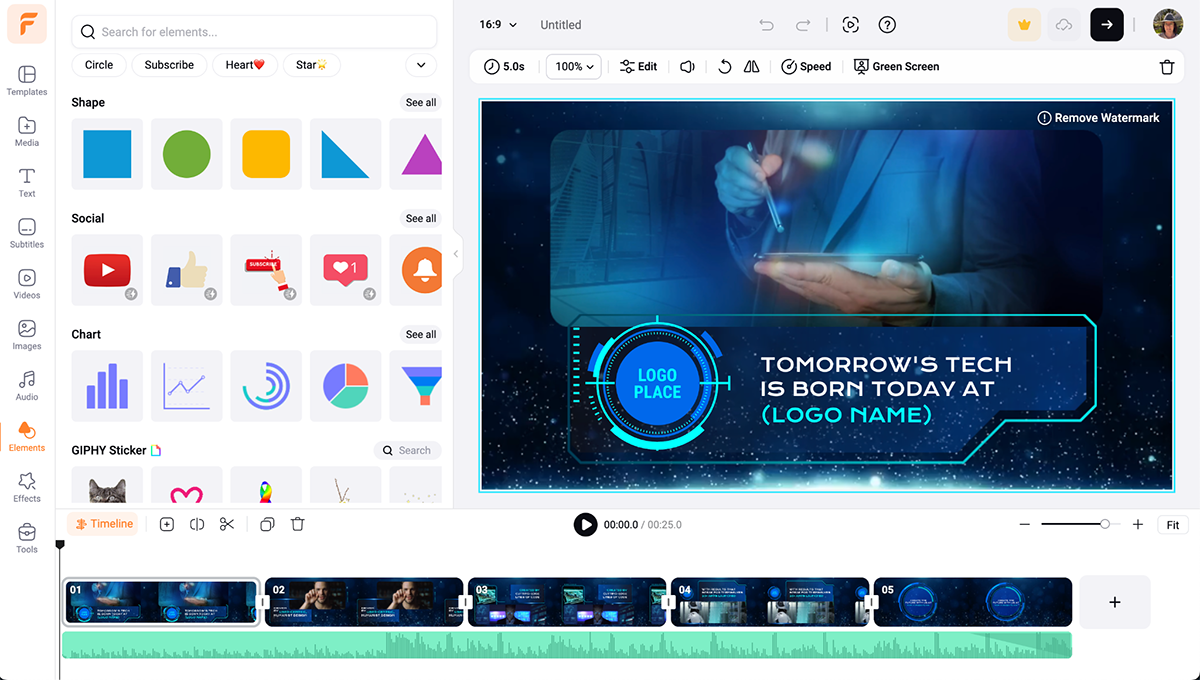Viewport: 1200px width, 680px height.
Task: Duplicate the clip using the copy icon
Action: click(x=267, y=523)
